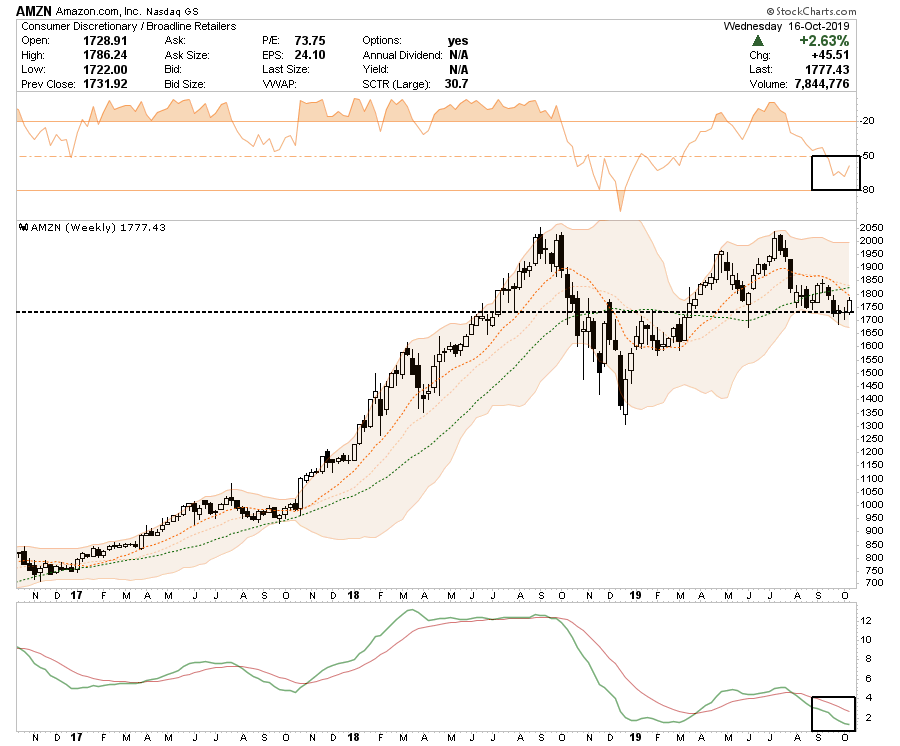The height and width of the screenshot is (746, 900).
Task: Click the -80 oscillator axis label
Action: [x=867, y=189]
